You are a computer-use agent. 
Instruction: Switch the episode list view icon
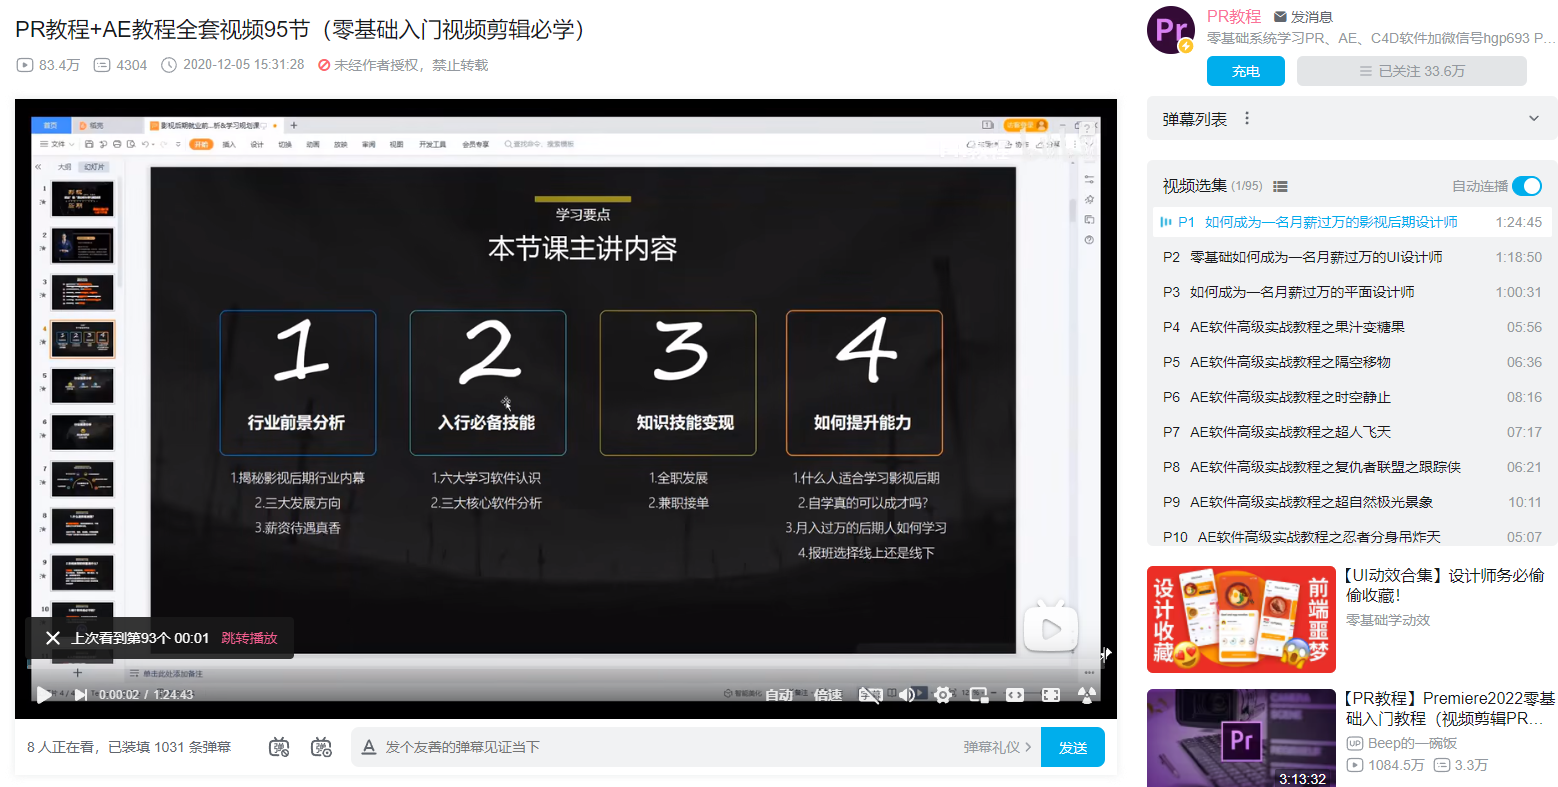[1280, 186]
